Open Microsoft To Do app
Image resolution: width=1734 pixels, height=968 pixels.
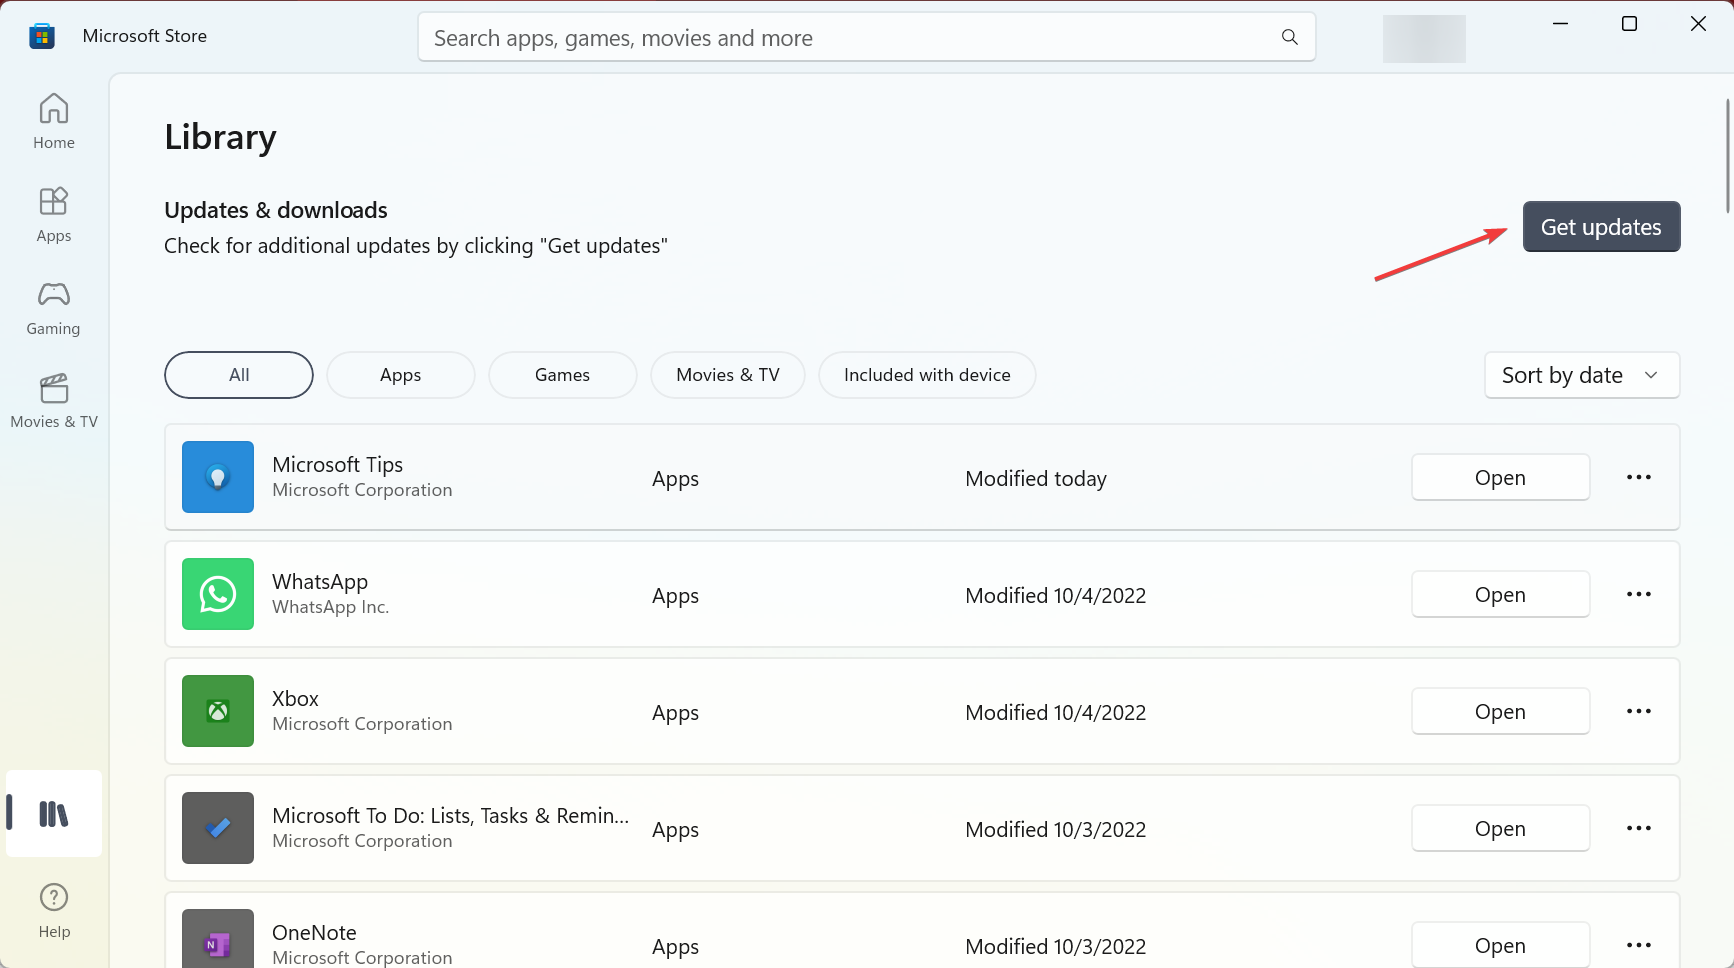coord(1500,828)
